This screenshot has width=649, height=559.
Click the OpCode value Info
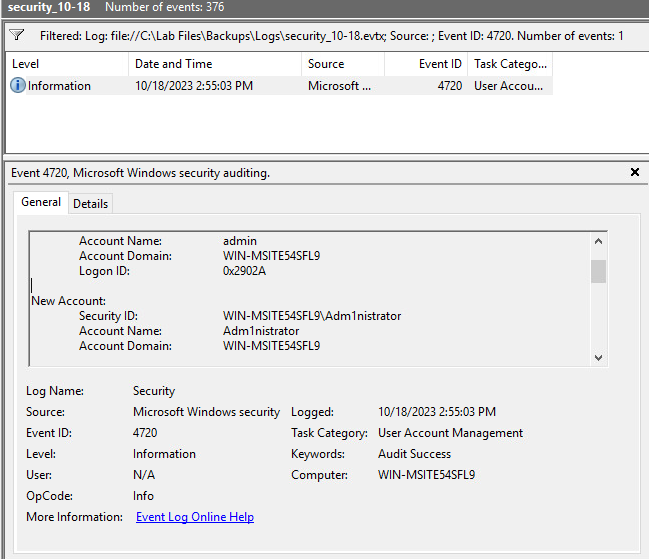[x=143, y=496]
